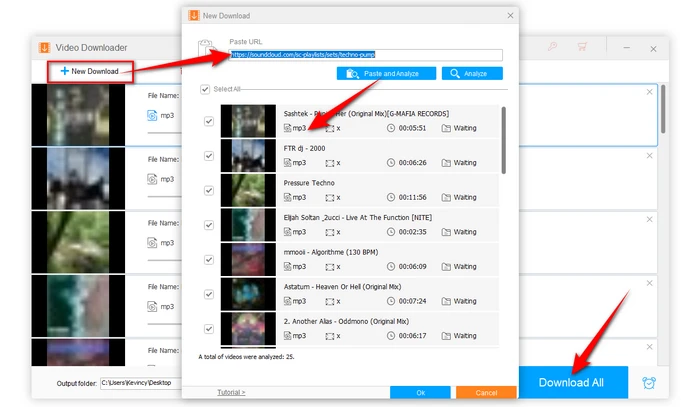700x407 pixels.
Task: Click the duration clock icon in Astatum row
Action: [x=391, y=301]
